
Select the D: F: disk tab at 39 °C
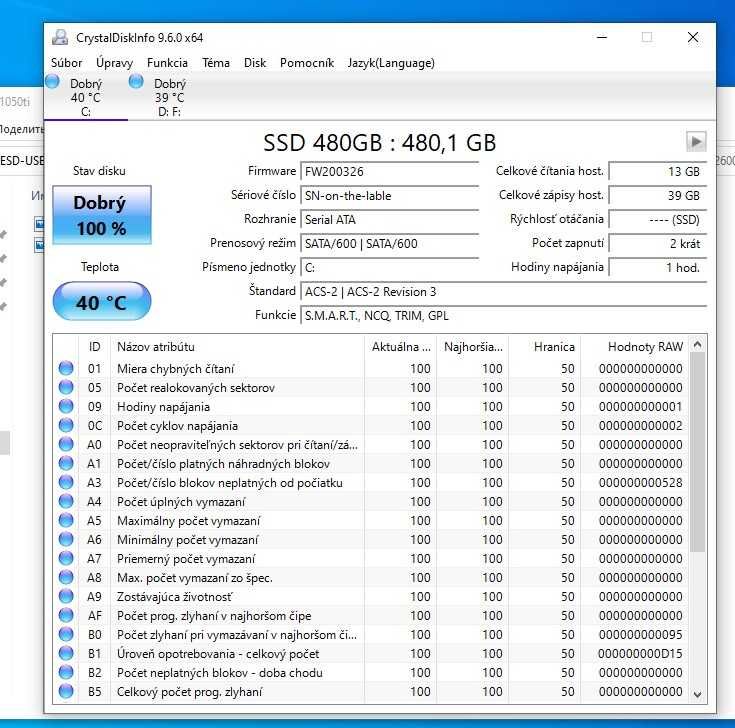tap(170, 97)
